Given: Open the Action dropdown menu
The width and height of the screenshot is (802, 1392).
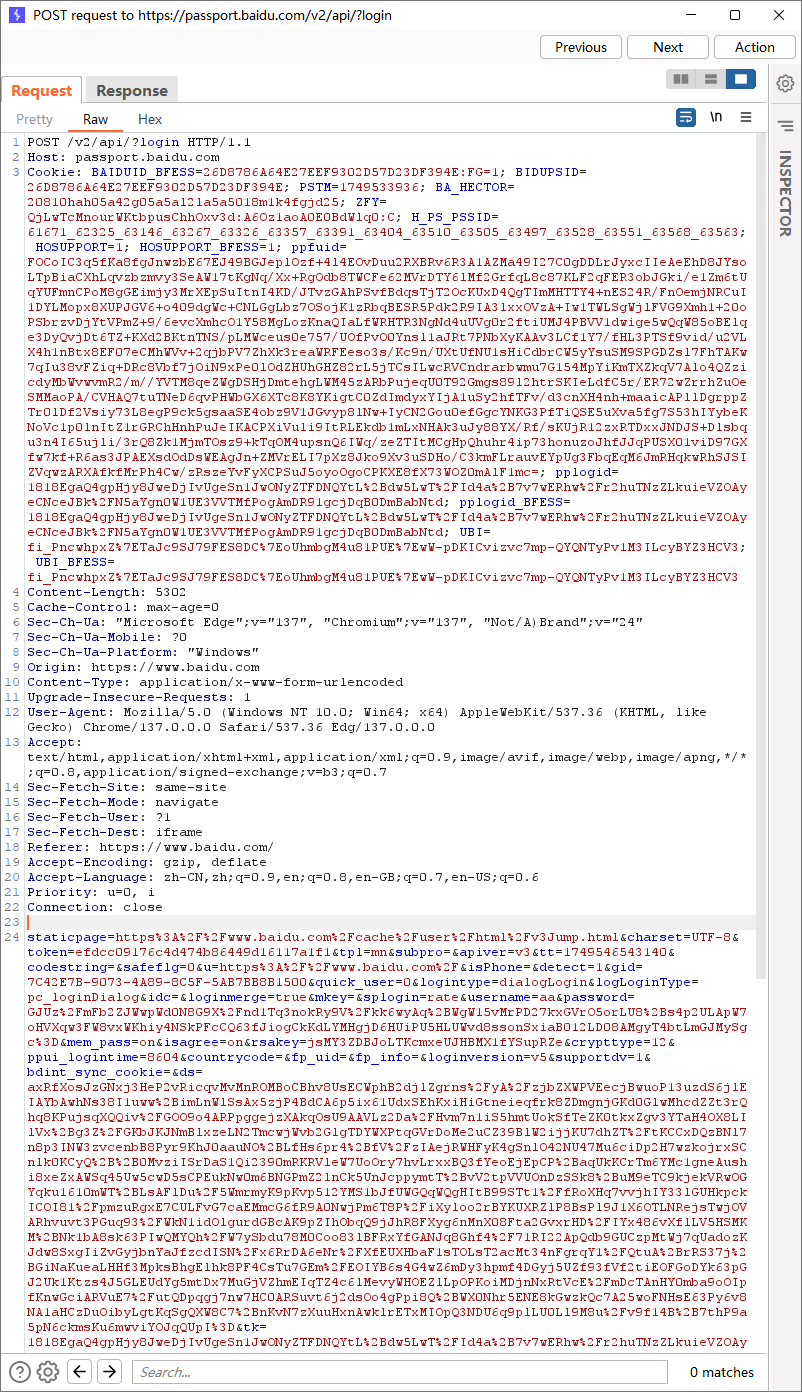Looking at the screenshot, I should pos(755,47).
